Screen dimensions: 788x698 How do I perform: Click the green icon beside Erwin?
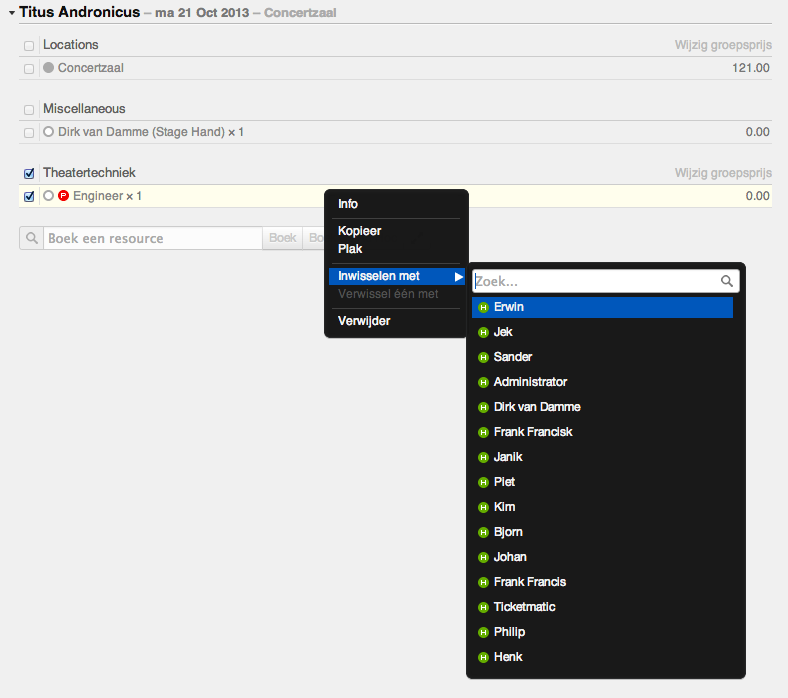point(483,307)
